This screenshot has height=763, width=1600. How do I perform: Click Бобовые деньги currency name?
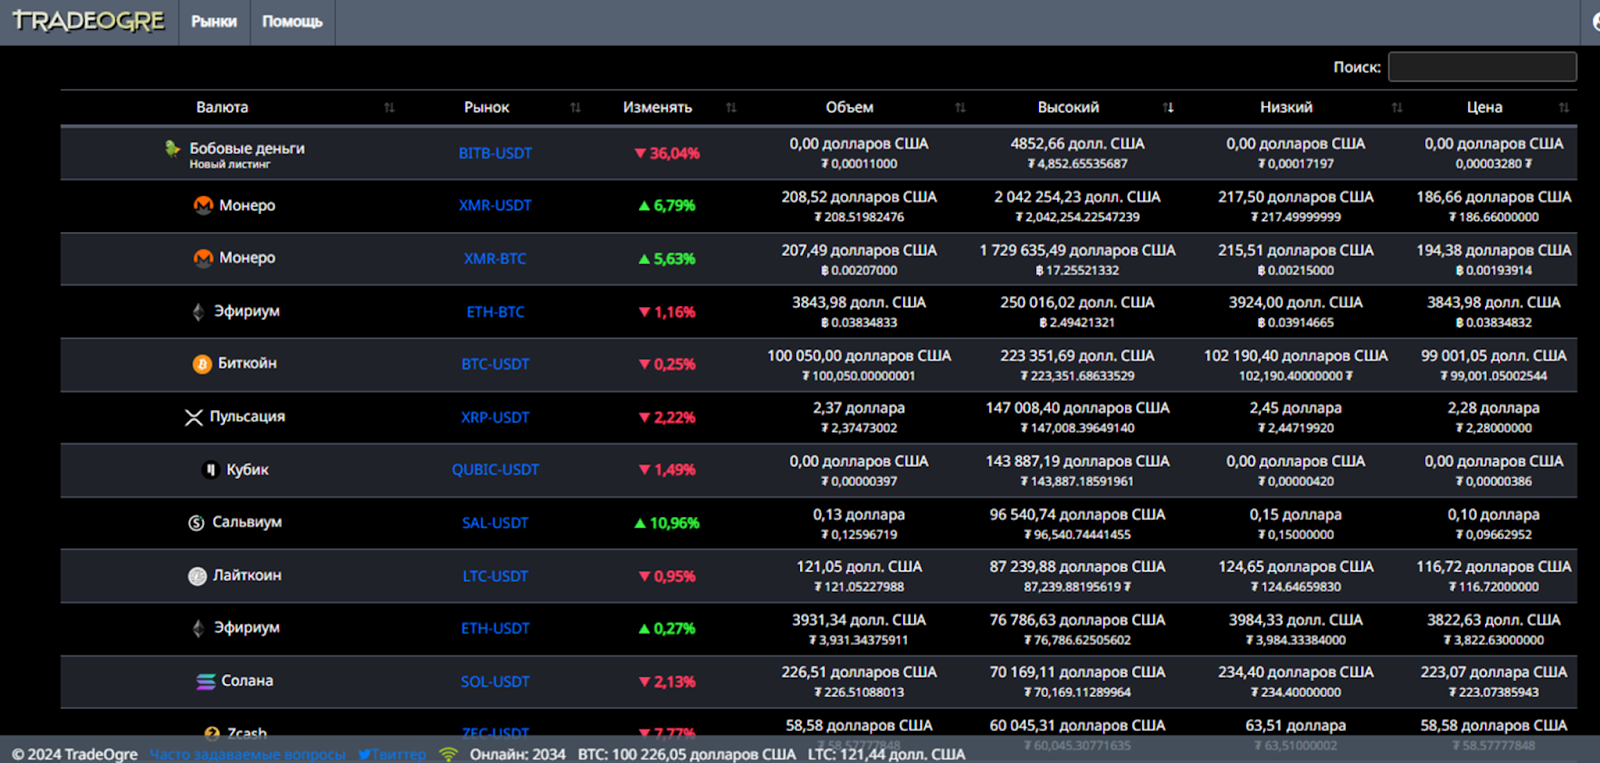pos(247,148)
